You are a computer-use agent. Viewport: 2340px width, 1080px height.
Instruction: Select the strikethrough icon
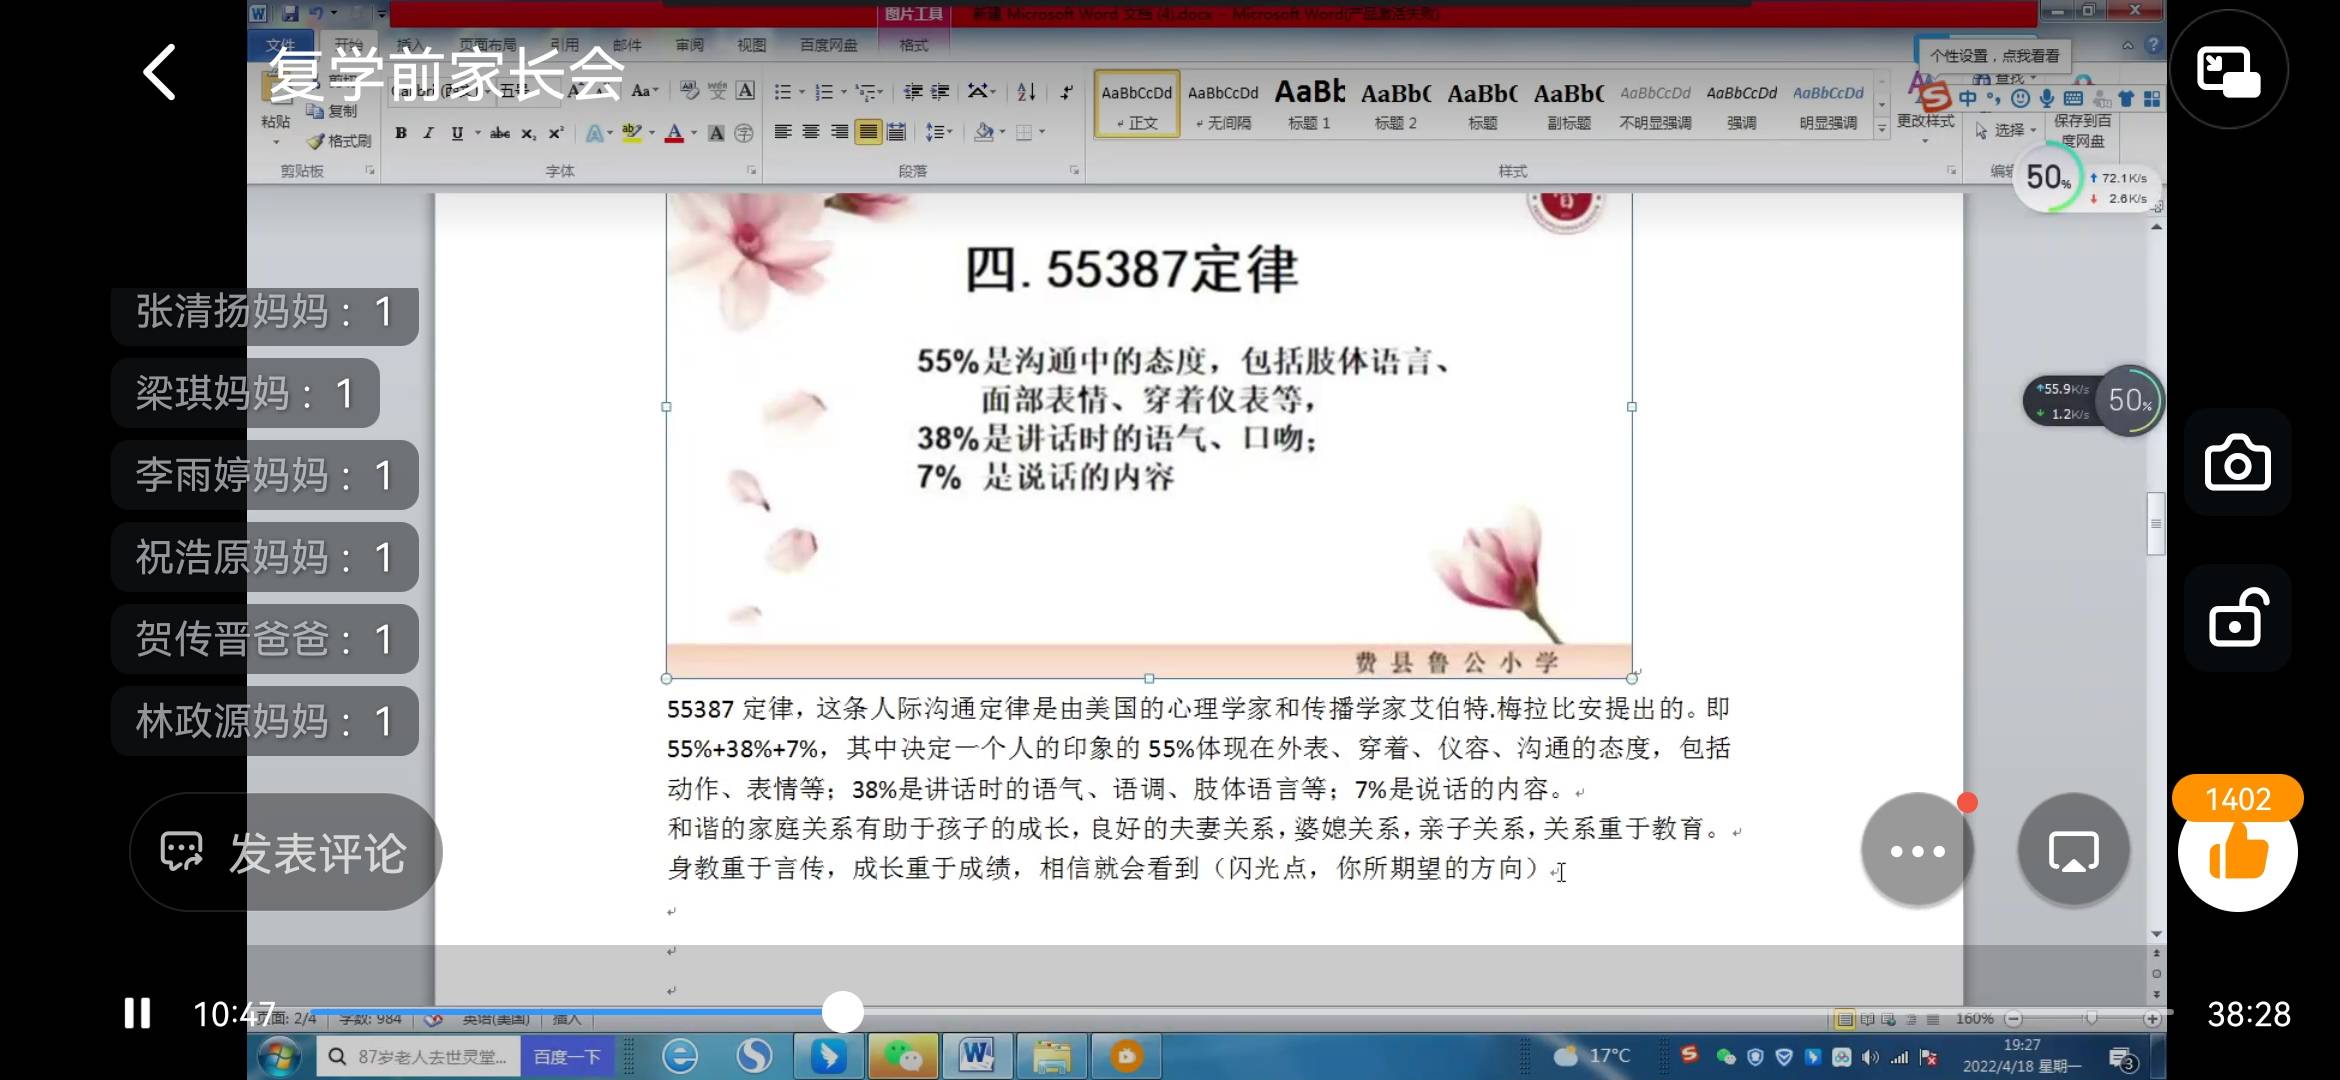click(x=498, y=132)
